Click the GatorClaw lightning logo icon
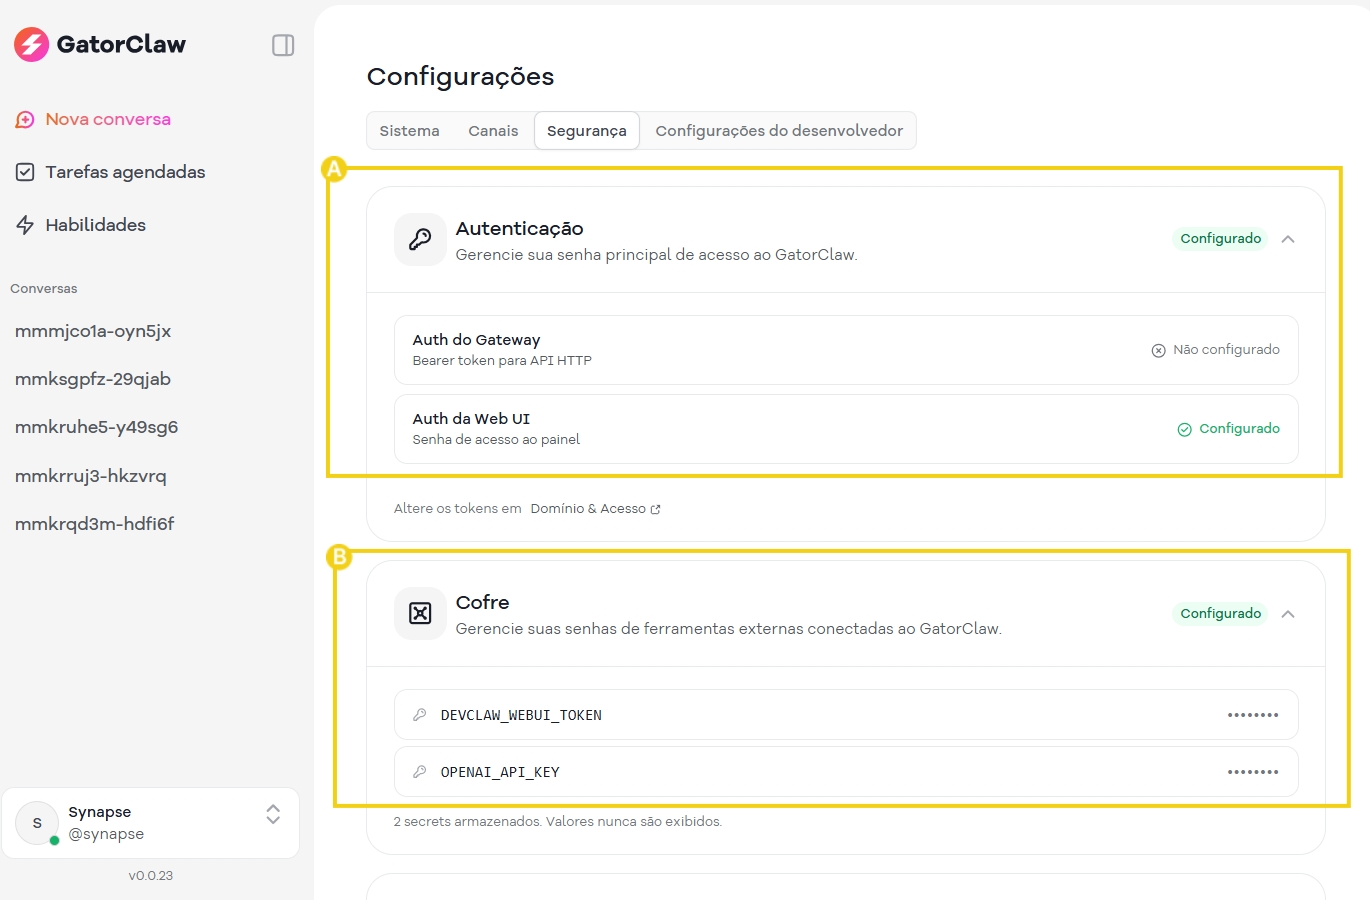Image resolution: width=1370 pixels, height=900 pixels. [x=31, y=44]
